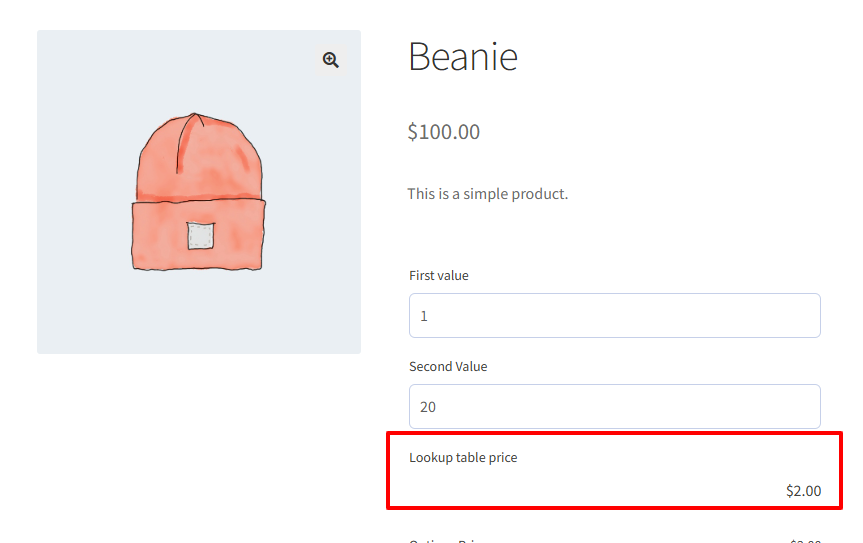Click the "First value" field label

(x=439, y=276)
